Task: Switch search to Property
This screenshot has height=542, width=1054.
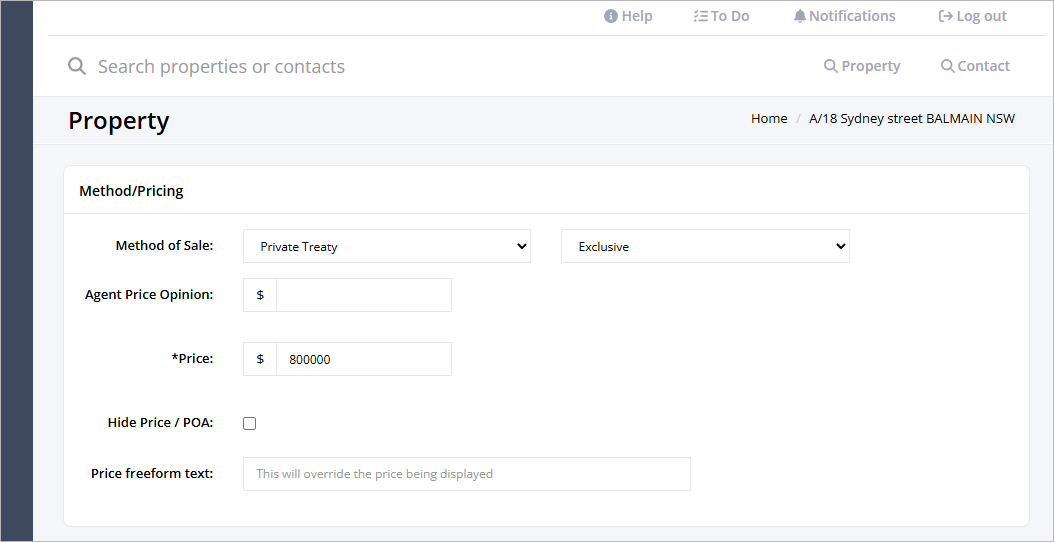Action: (862, 66)
